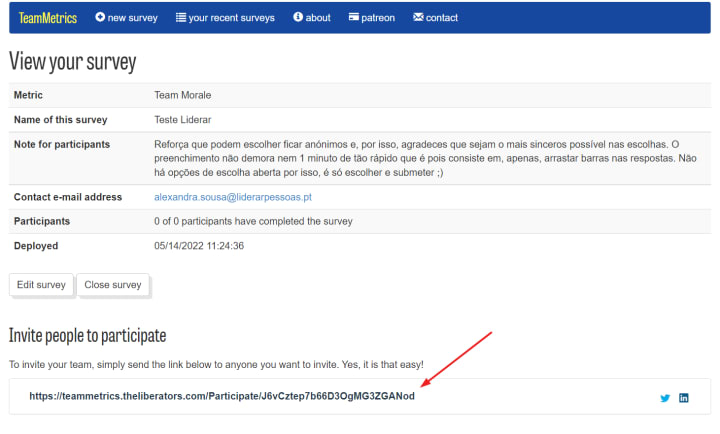Click the 'To invite your team' instruction text
Screen dimensions: 720x434
pos(216,365)
